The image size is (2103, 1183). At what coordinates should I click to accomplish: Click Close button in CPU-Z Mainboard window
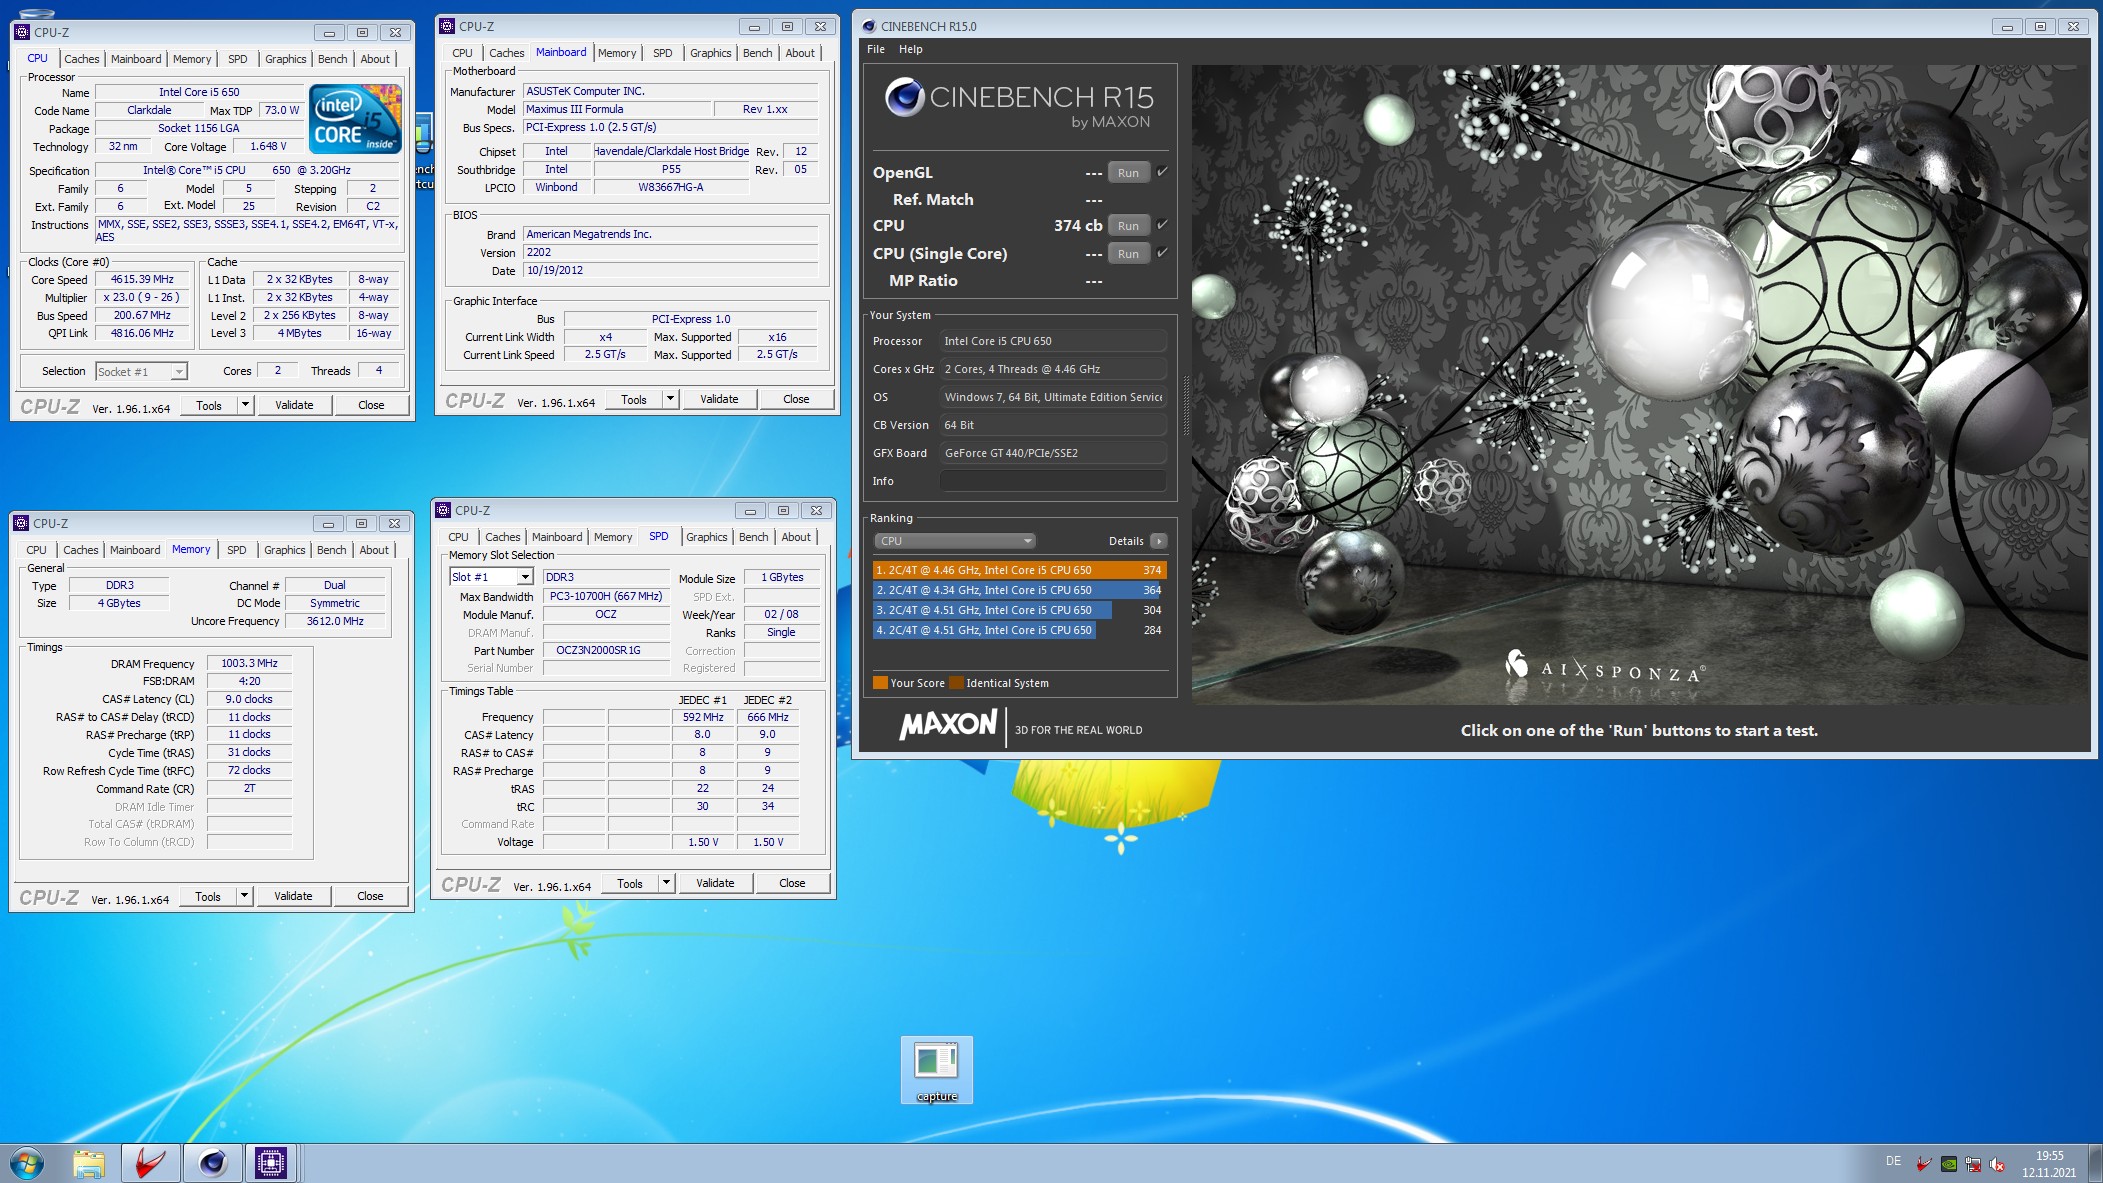click(796, 399)
